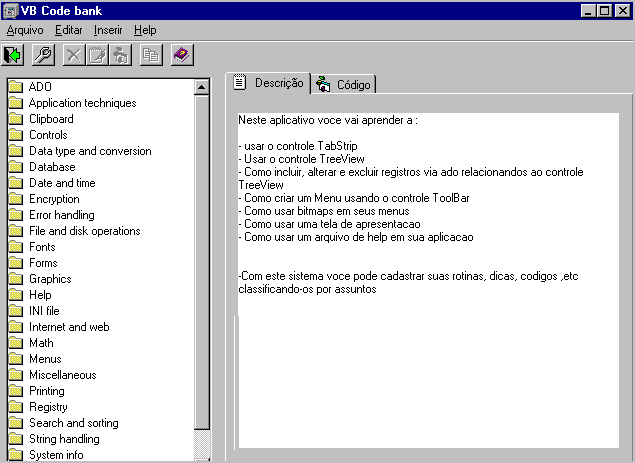Viewport: 635px width, 463px height.
Task: Click the folder icon beside ADO
Action: 16,86
